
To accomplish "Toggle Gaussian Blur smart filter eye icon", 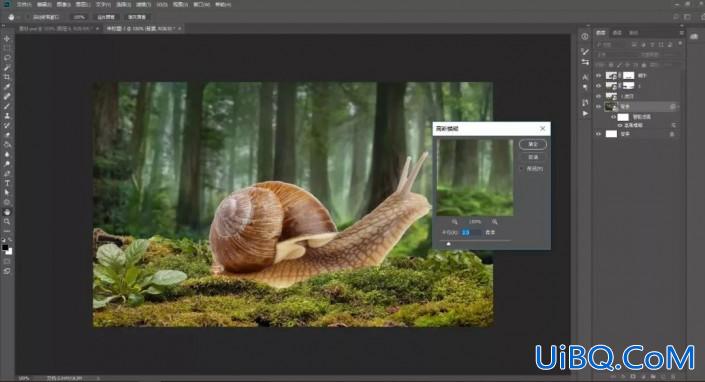I will point(620,125).
